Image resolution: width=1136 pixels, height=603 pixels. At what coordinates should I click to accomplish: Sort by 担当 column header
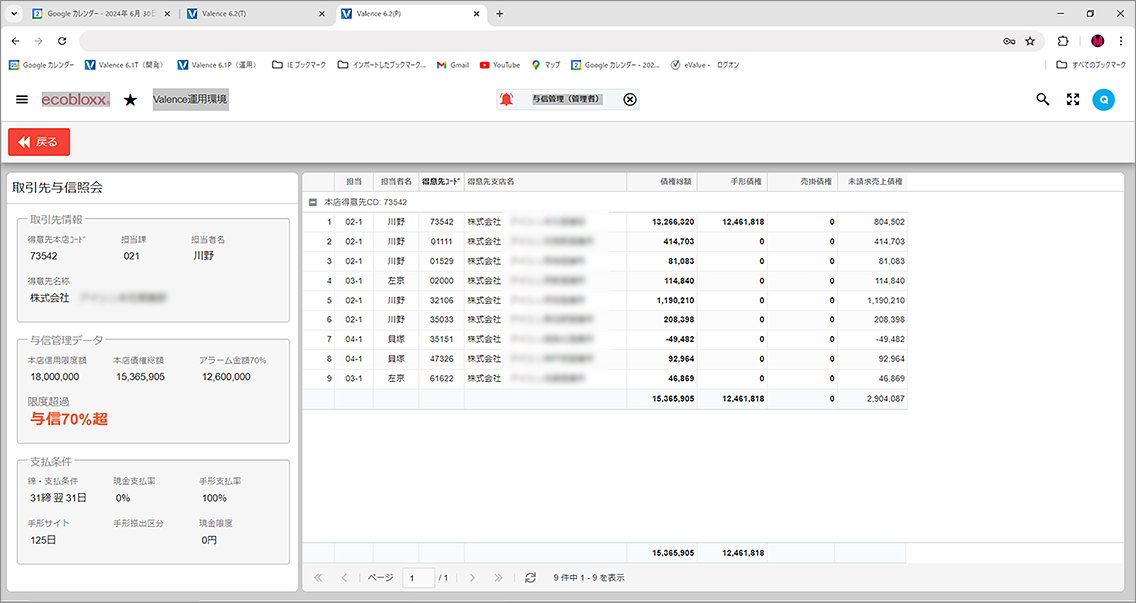click(354, 182)
